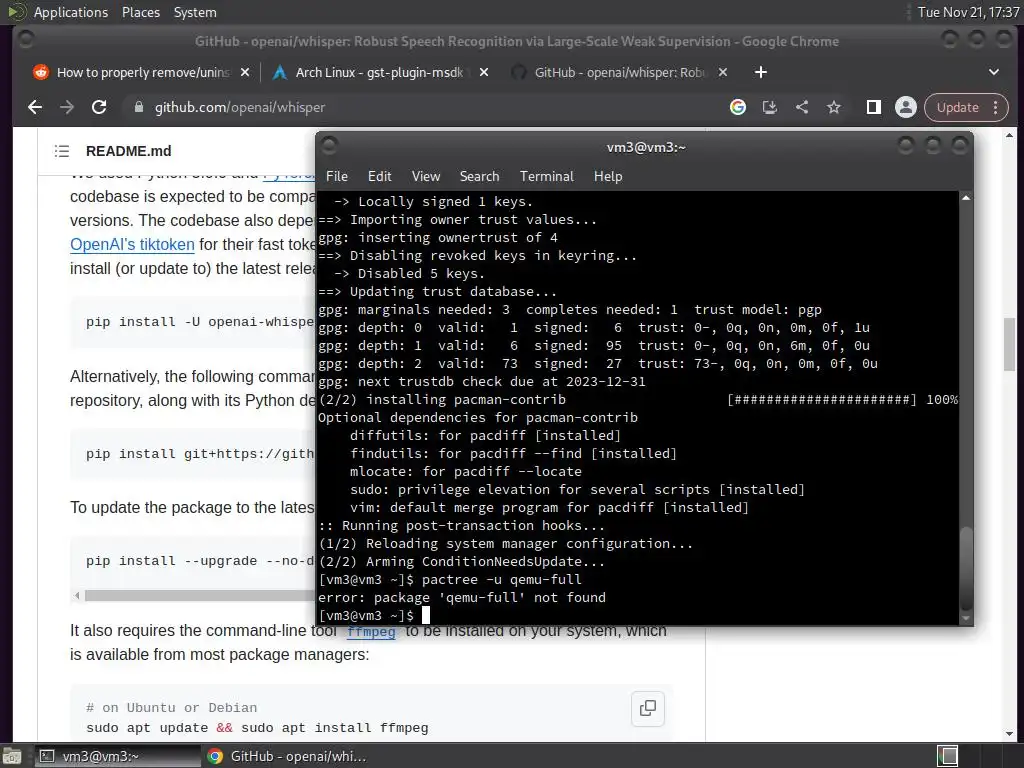Follow the OpenAI's tiktoken link

coord(132,244)
